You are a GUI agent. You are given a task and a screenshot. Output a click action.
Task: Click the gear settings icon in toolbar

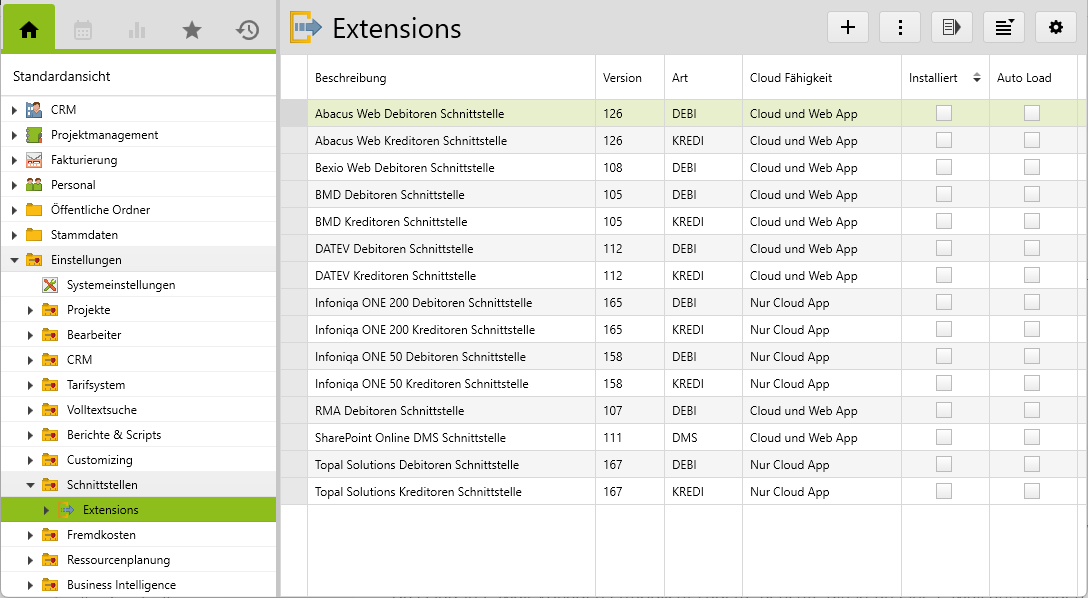(x=1056, y=28)
